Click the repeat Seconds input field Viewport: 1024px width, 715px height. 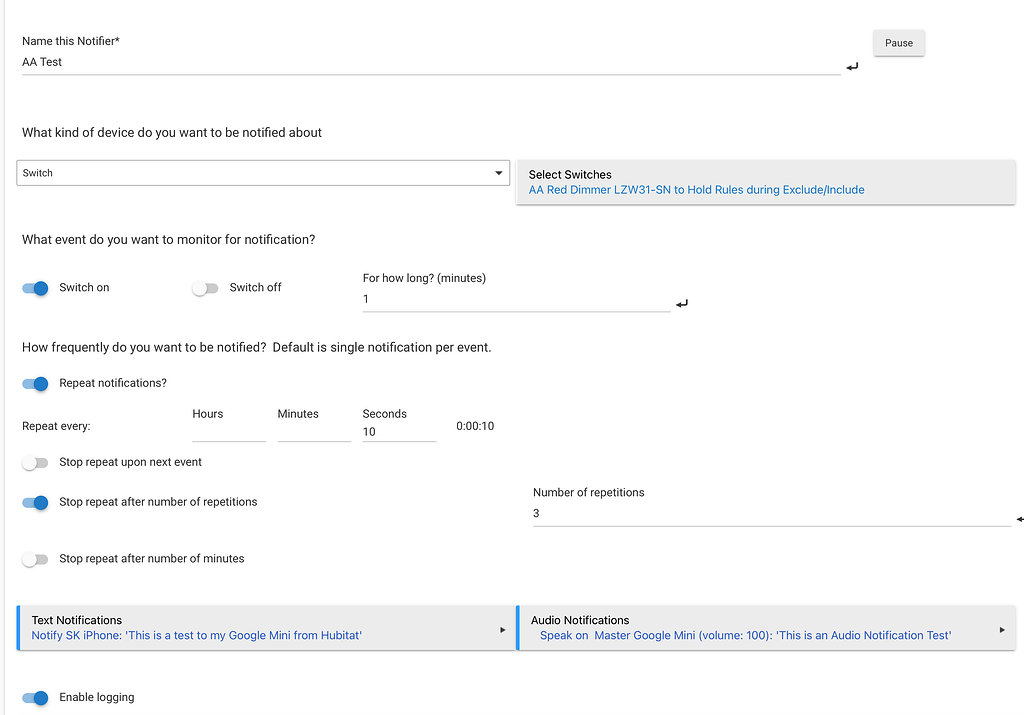[x=398, y=432]
